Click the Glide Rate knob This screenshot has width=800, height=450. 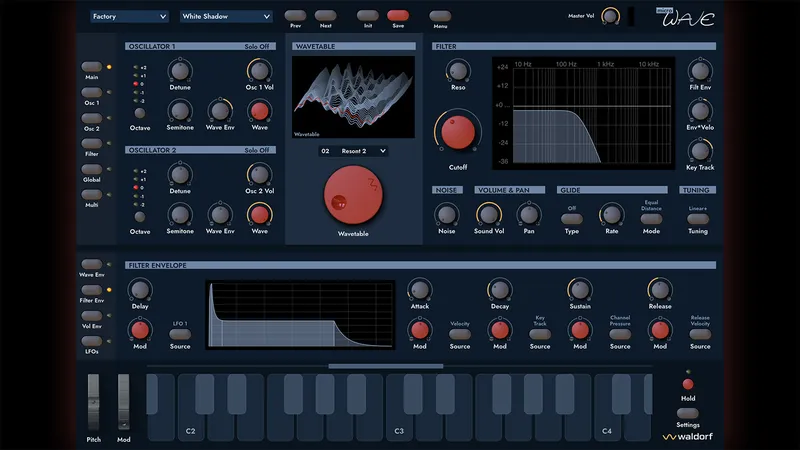coord(611,215)
